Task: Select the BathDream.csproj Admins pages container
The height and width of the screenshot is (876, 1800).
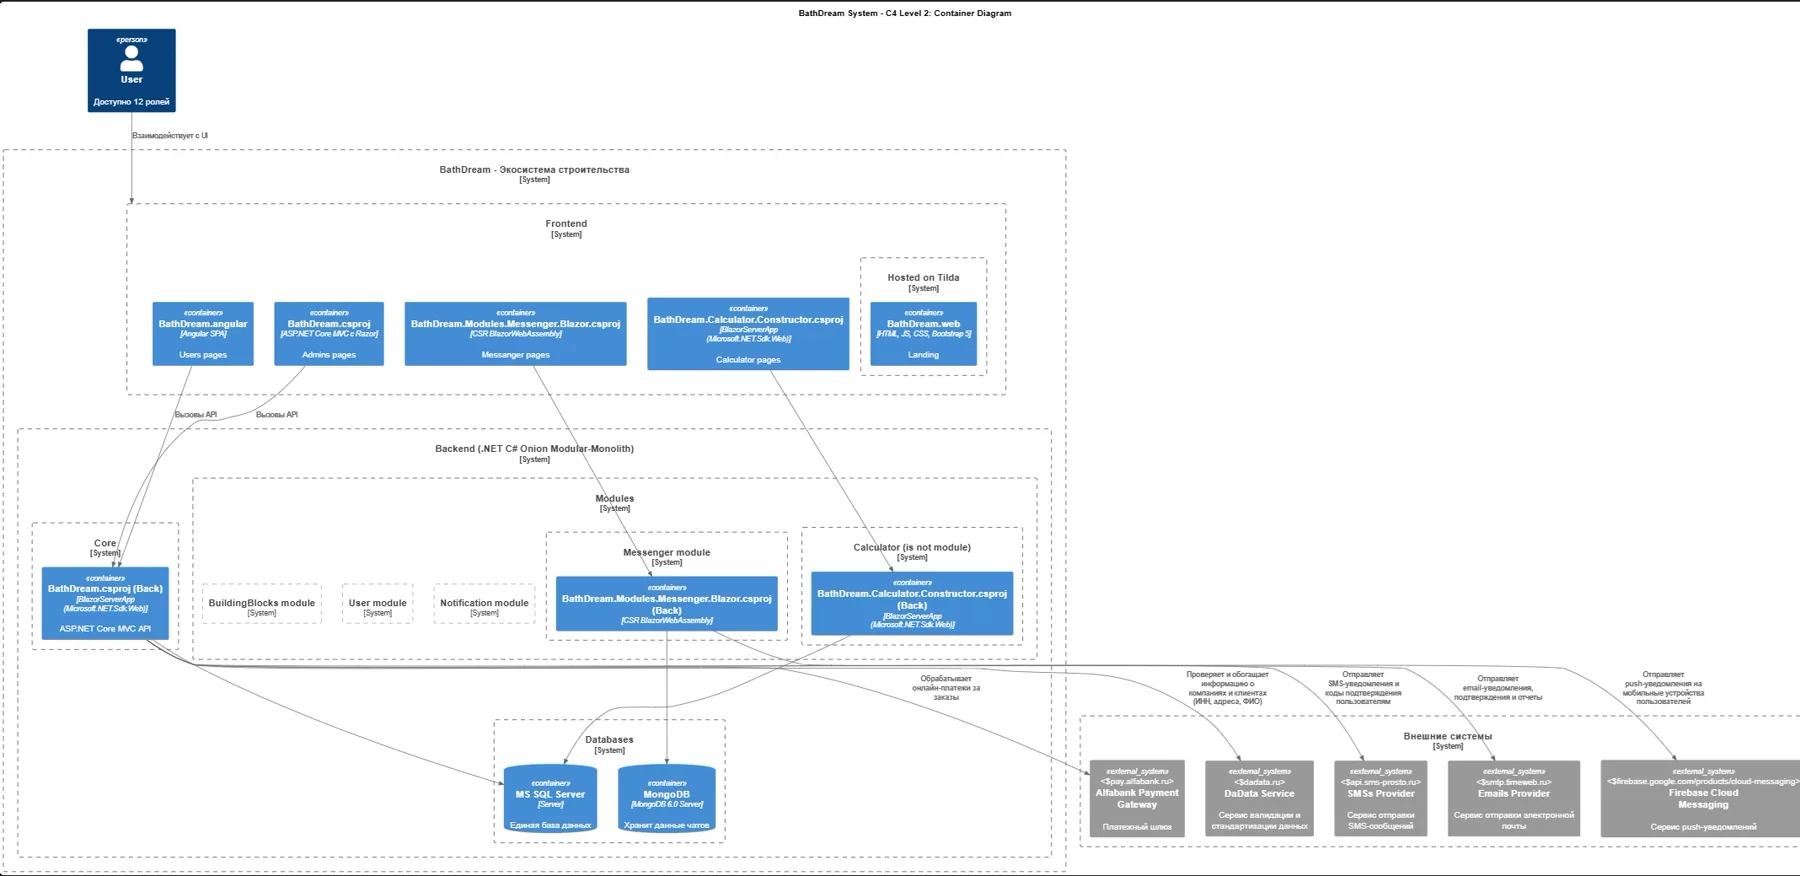Action: (x=329, y=334)
